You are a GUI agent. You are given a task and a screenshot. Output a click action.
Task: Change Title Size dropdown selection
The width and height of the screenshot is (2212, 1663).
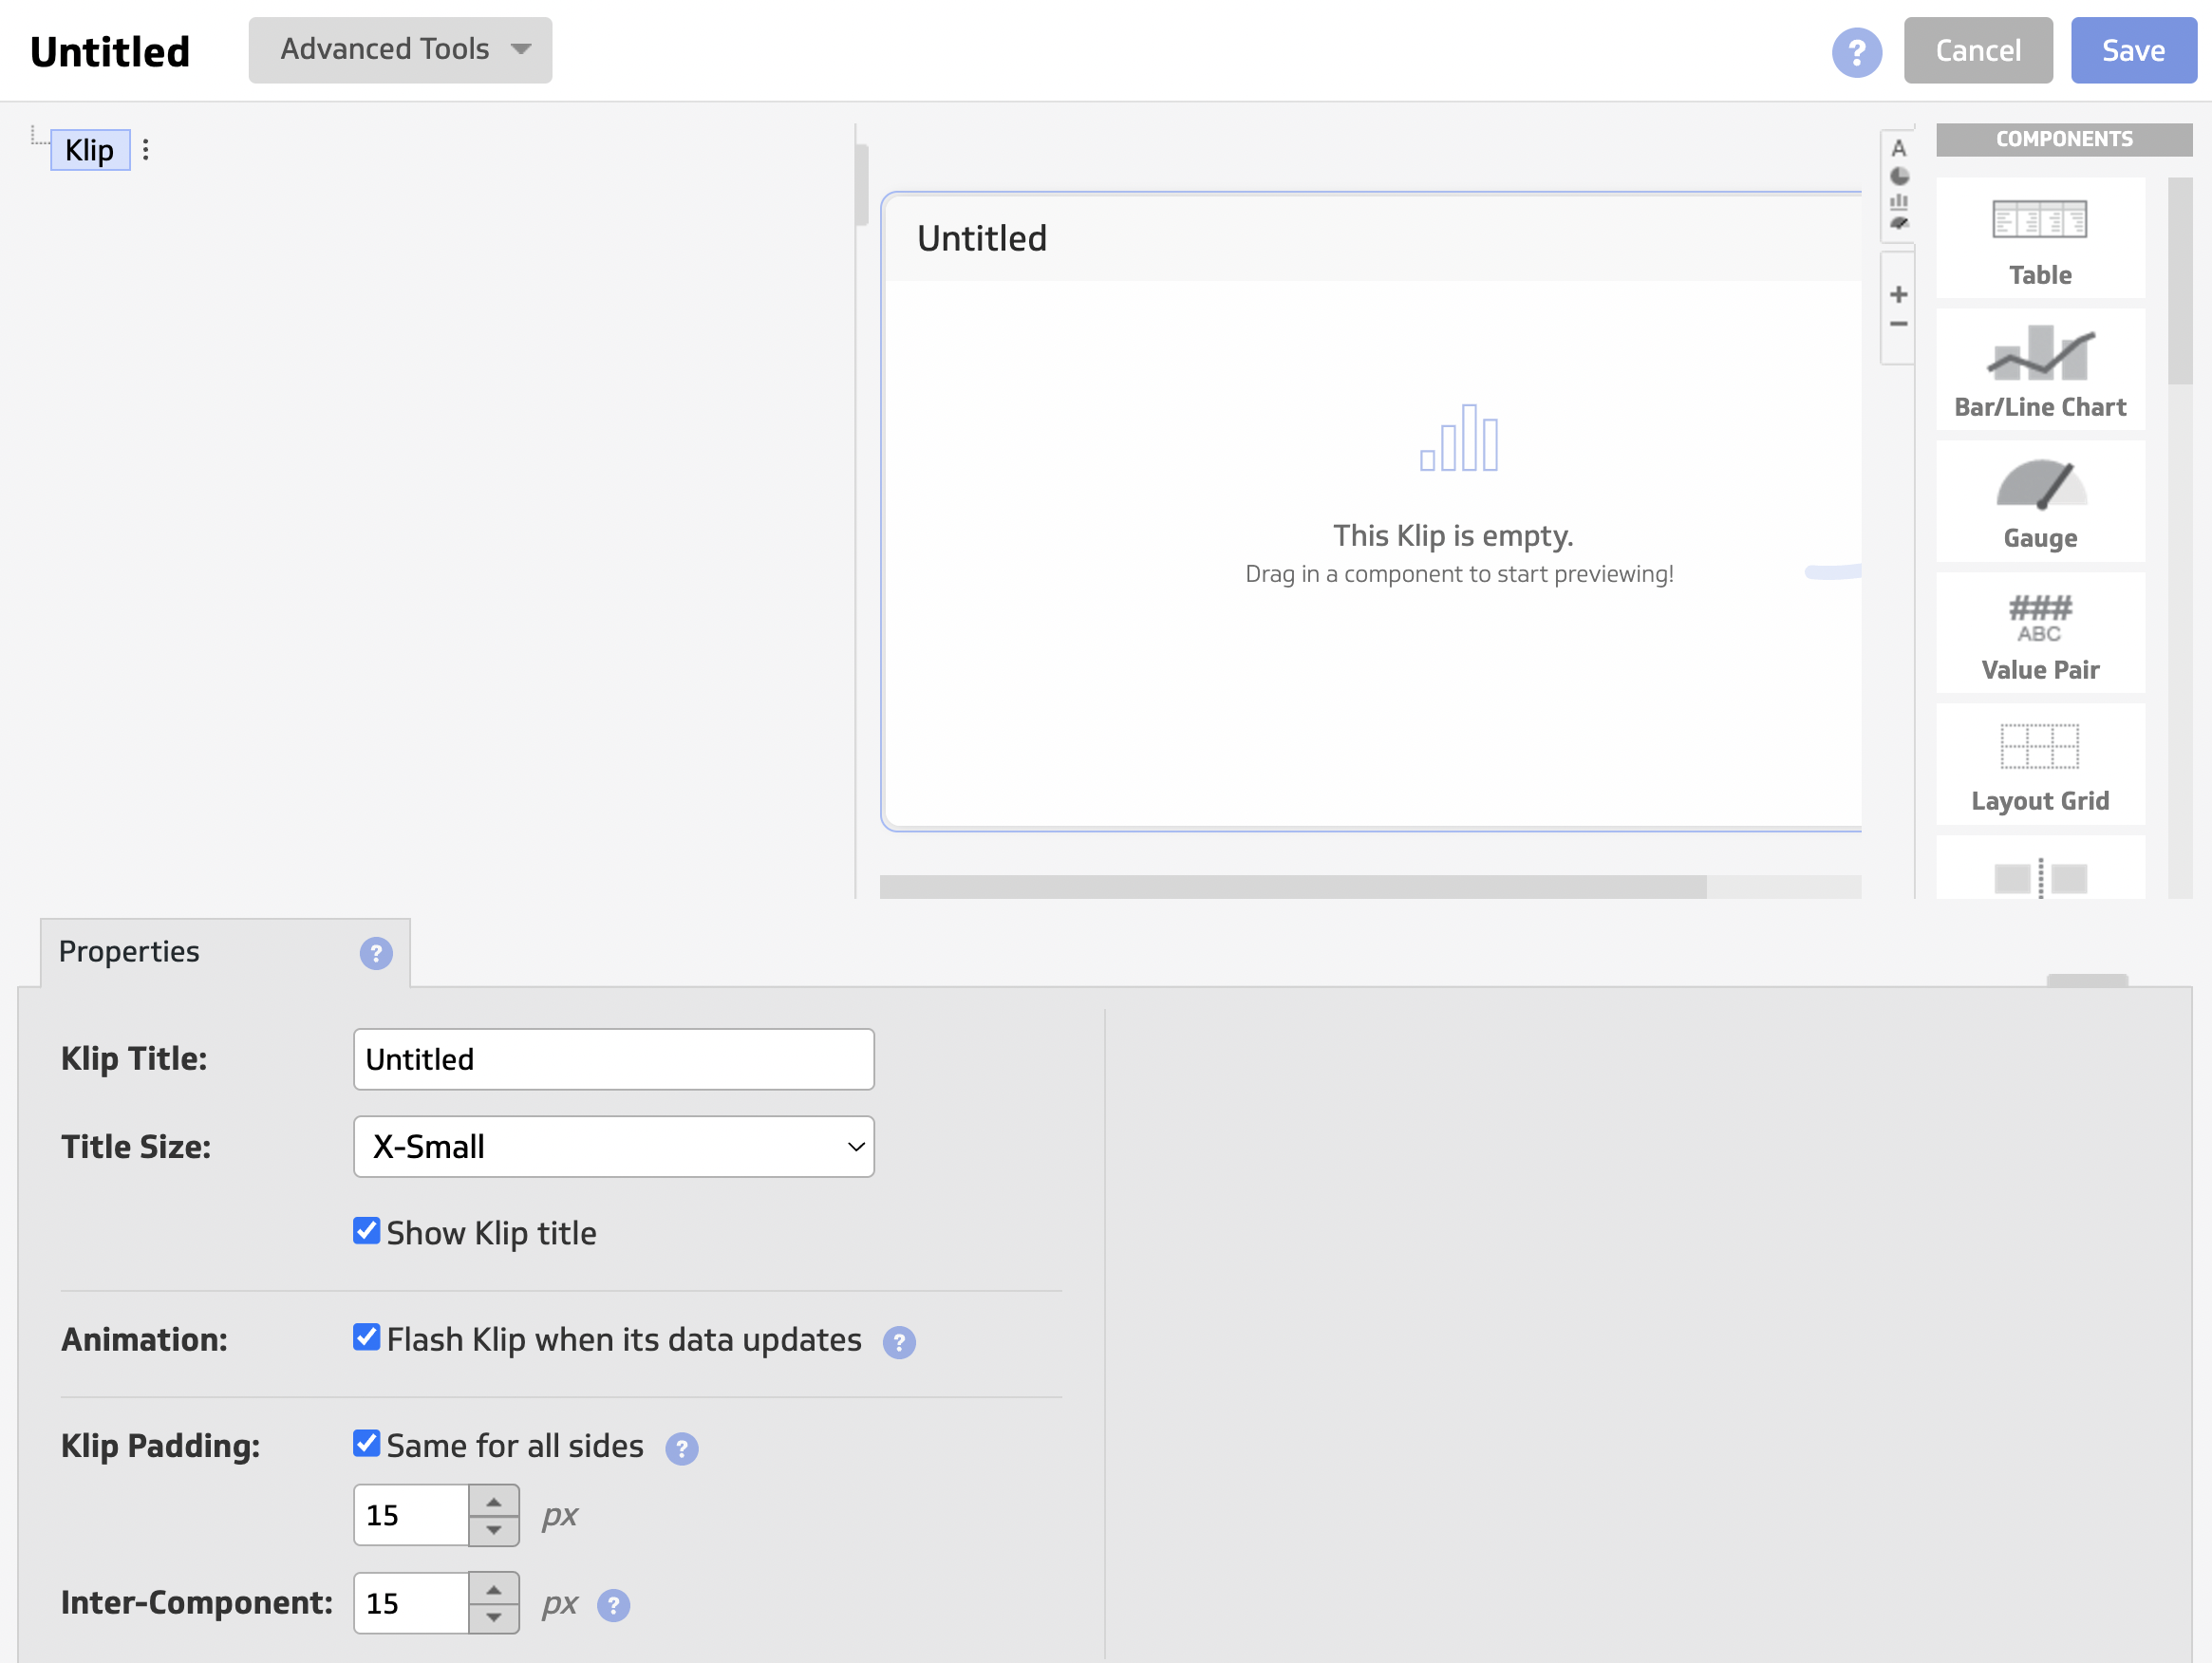coord(613,1146)
